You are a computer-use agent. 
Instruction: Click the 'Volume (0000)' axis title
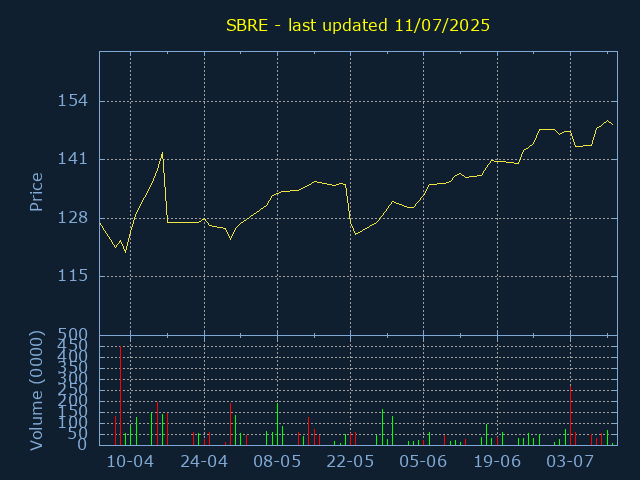pyautogui.click(x=36, y=391)
